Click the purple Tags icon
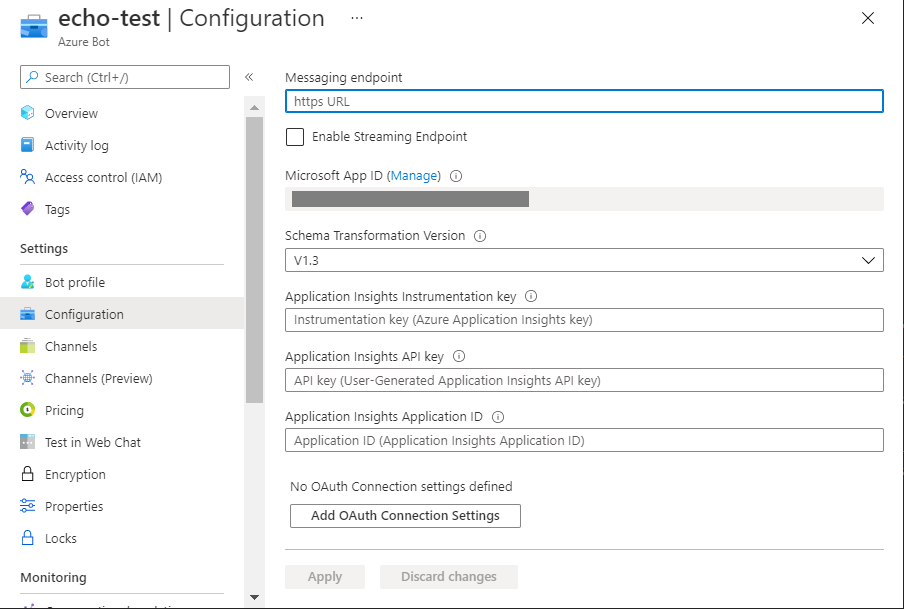Screen dimensions: 904x609 coord(28,209)
